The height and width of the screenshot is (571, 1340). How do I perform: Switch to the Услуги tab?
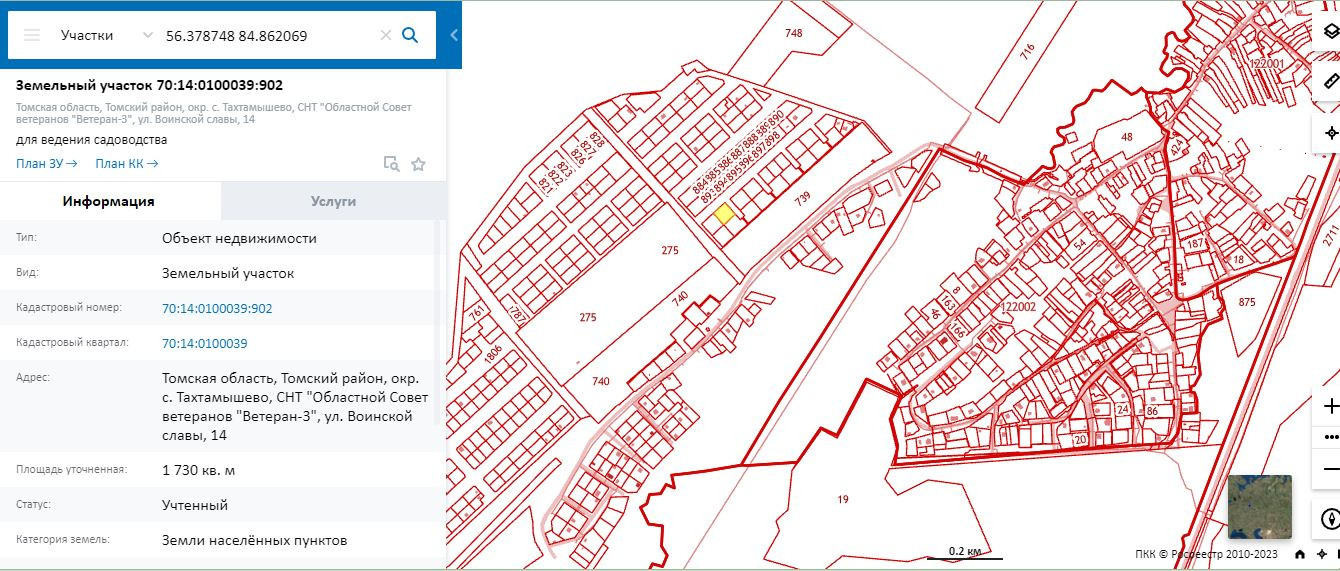click(334, 201)
